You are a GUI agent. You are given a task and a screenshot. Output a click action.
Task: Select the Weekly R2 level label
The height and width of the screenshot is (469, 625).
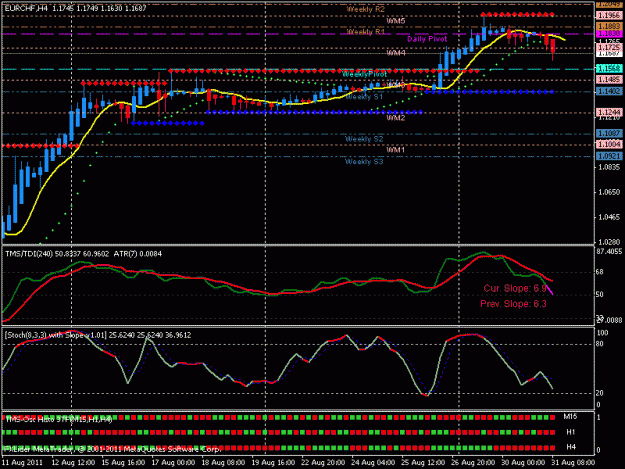coord(366,9)
